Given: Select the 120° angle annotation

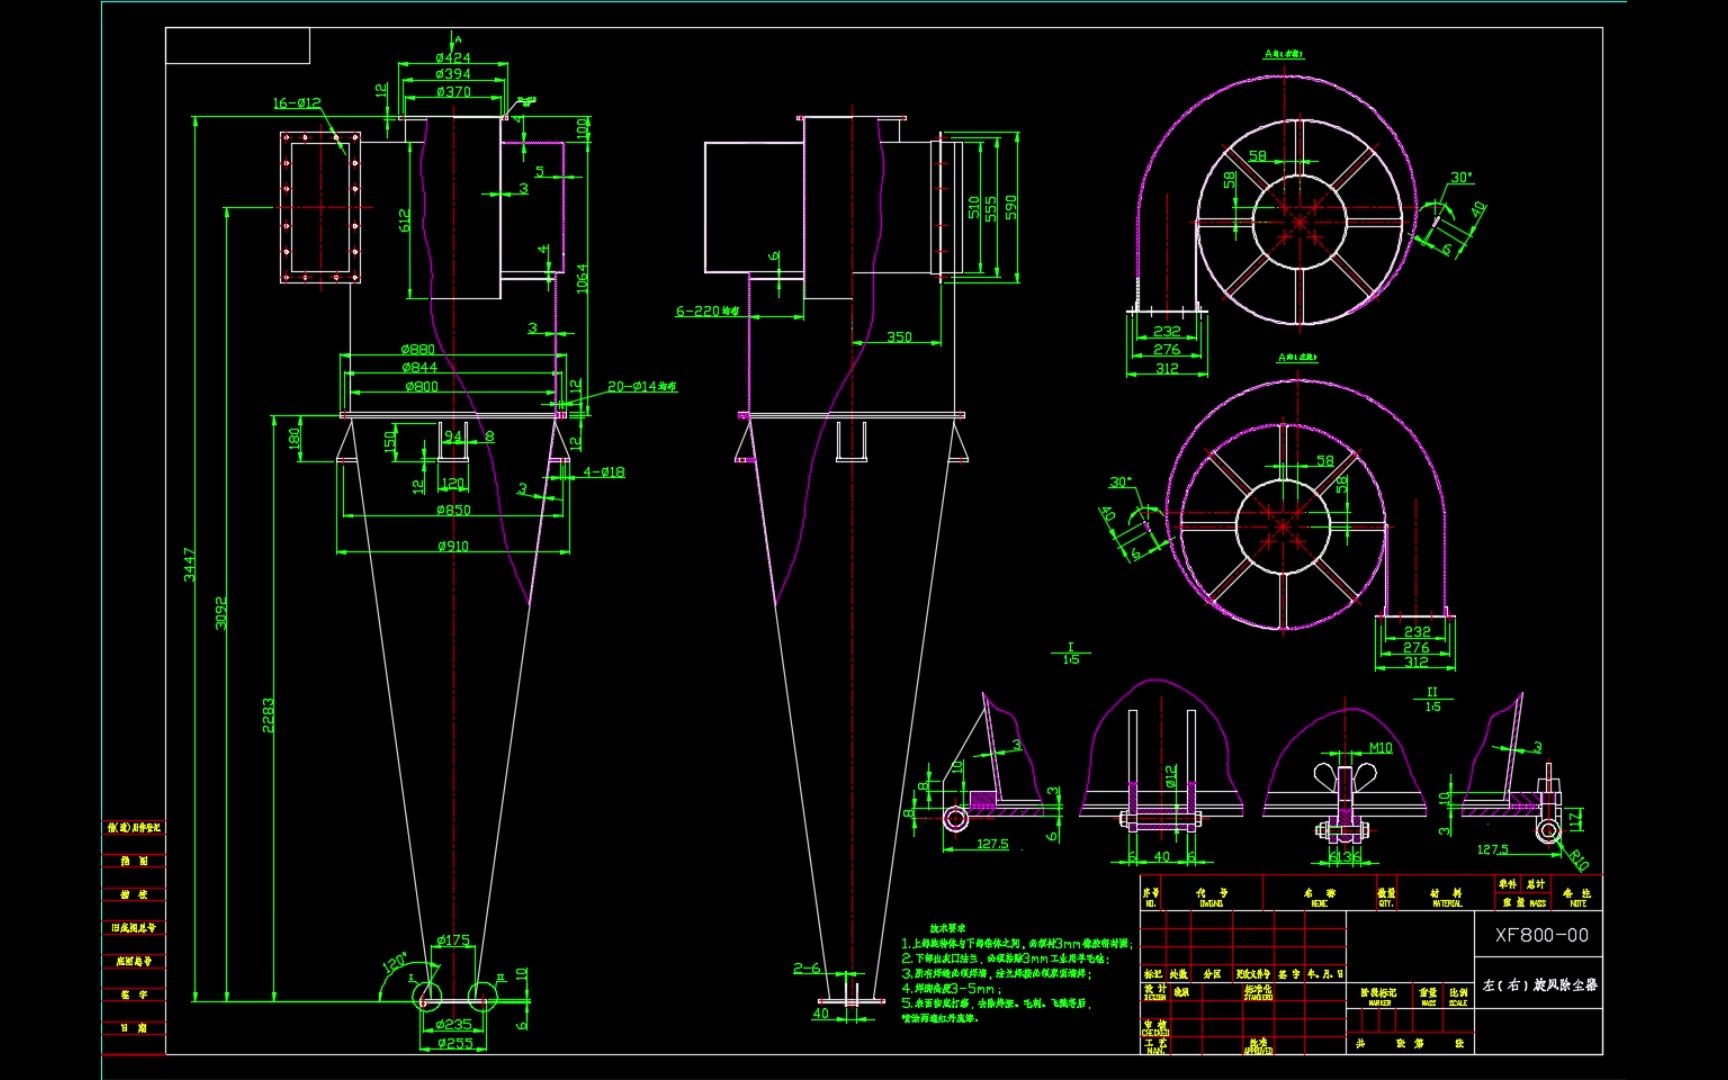Looking at the screenshot, I should 396,963.
